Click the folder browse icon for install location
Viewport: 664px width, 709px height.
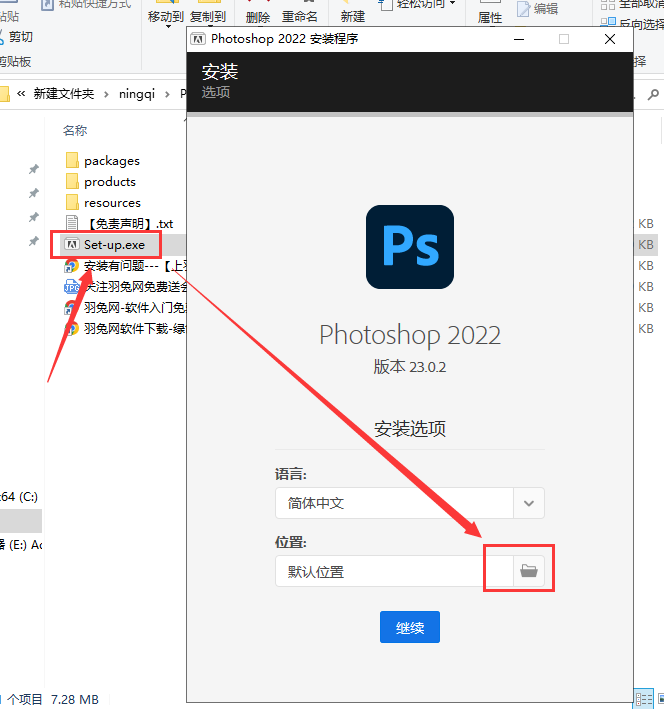tap(529, 571)
